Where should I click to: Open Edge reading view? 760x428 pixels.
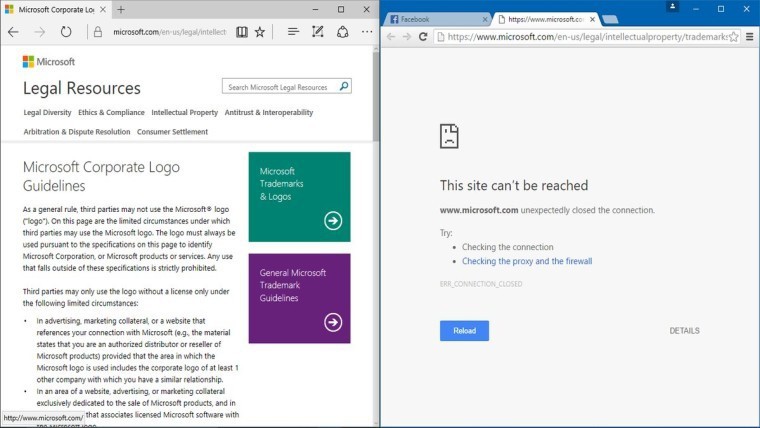241,32
